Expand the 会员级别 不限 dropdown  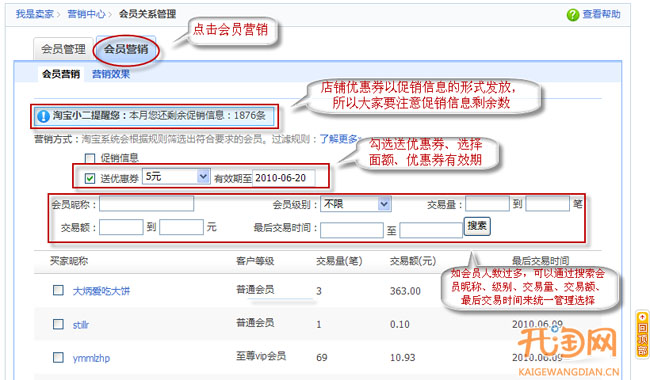point(355,204)
